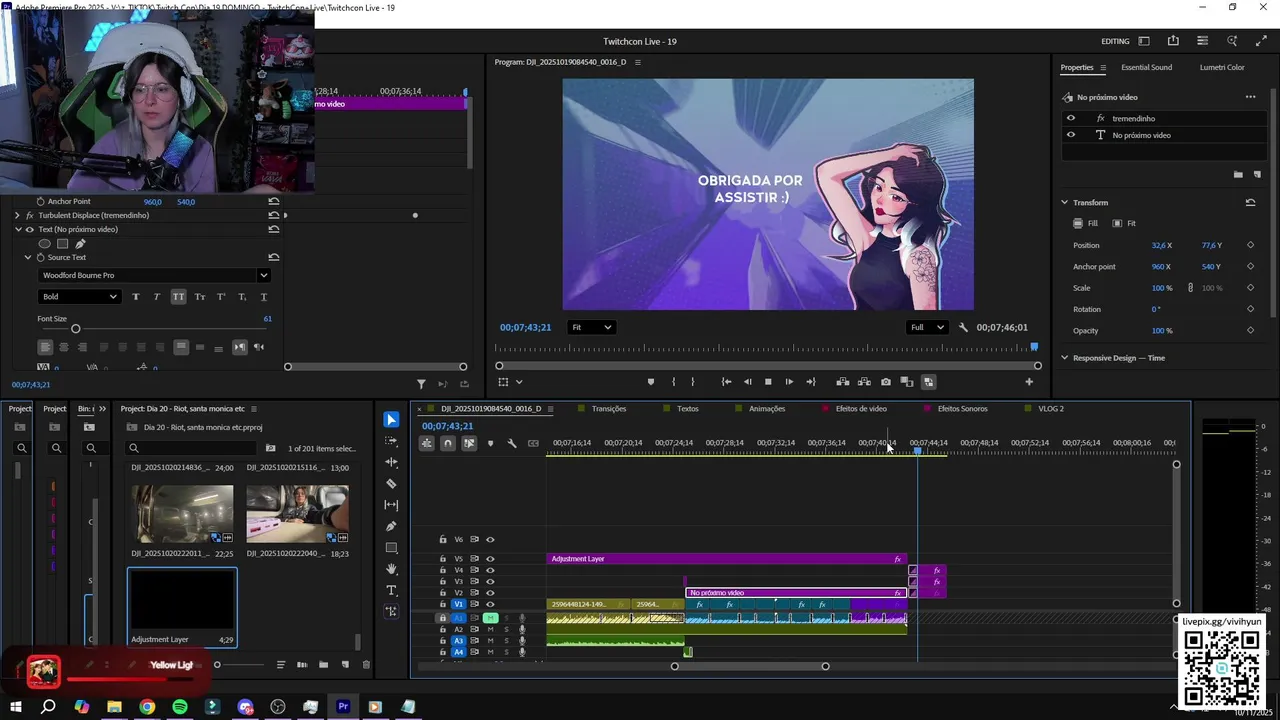This screenshot has width=1280, height=720.
Task: Open the Program Monitor button editor plus
Action: 1029,382
